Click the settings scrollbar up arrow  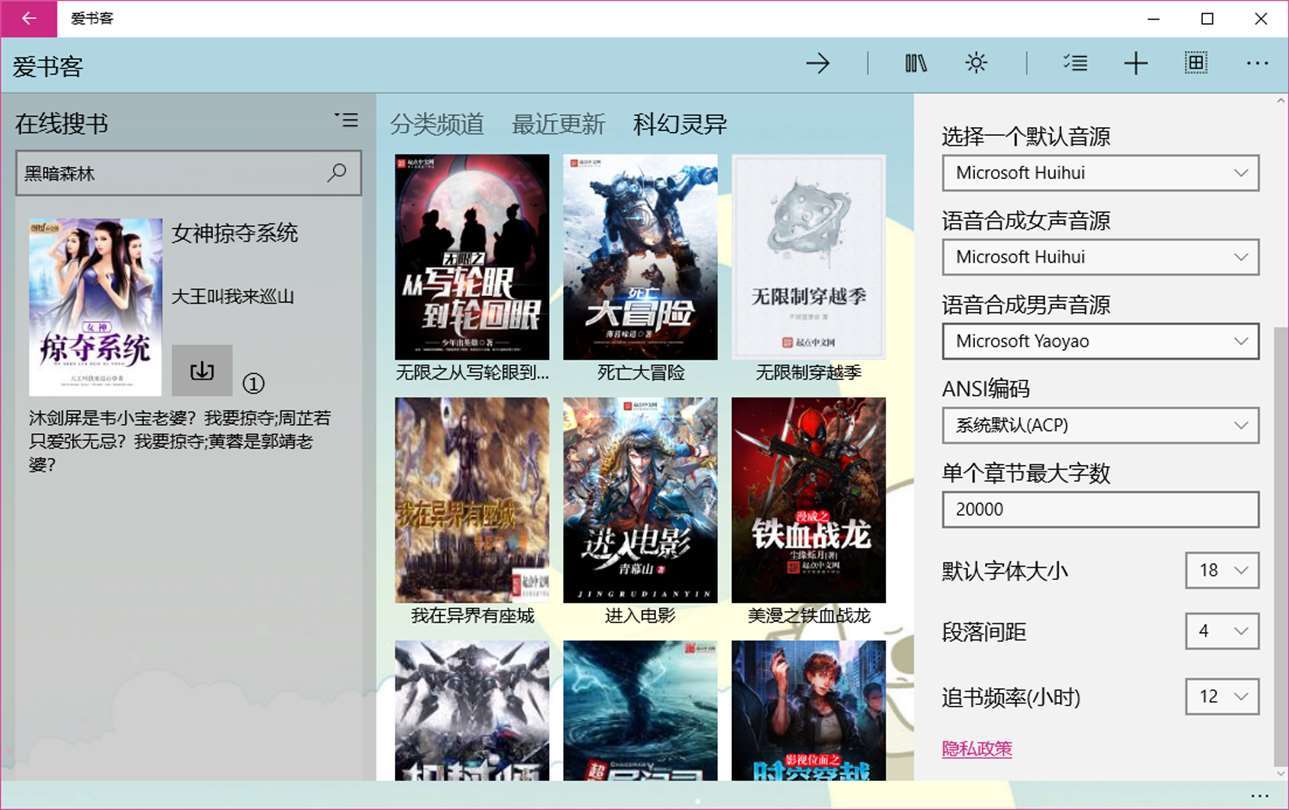coord(1280,101)
